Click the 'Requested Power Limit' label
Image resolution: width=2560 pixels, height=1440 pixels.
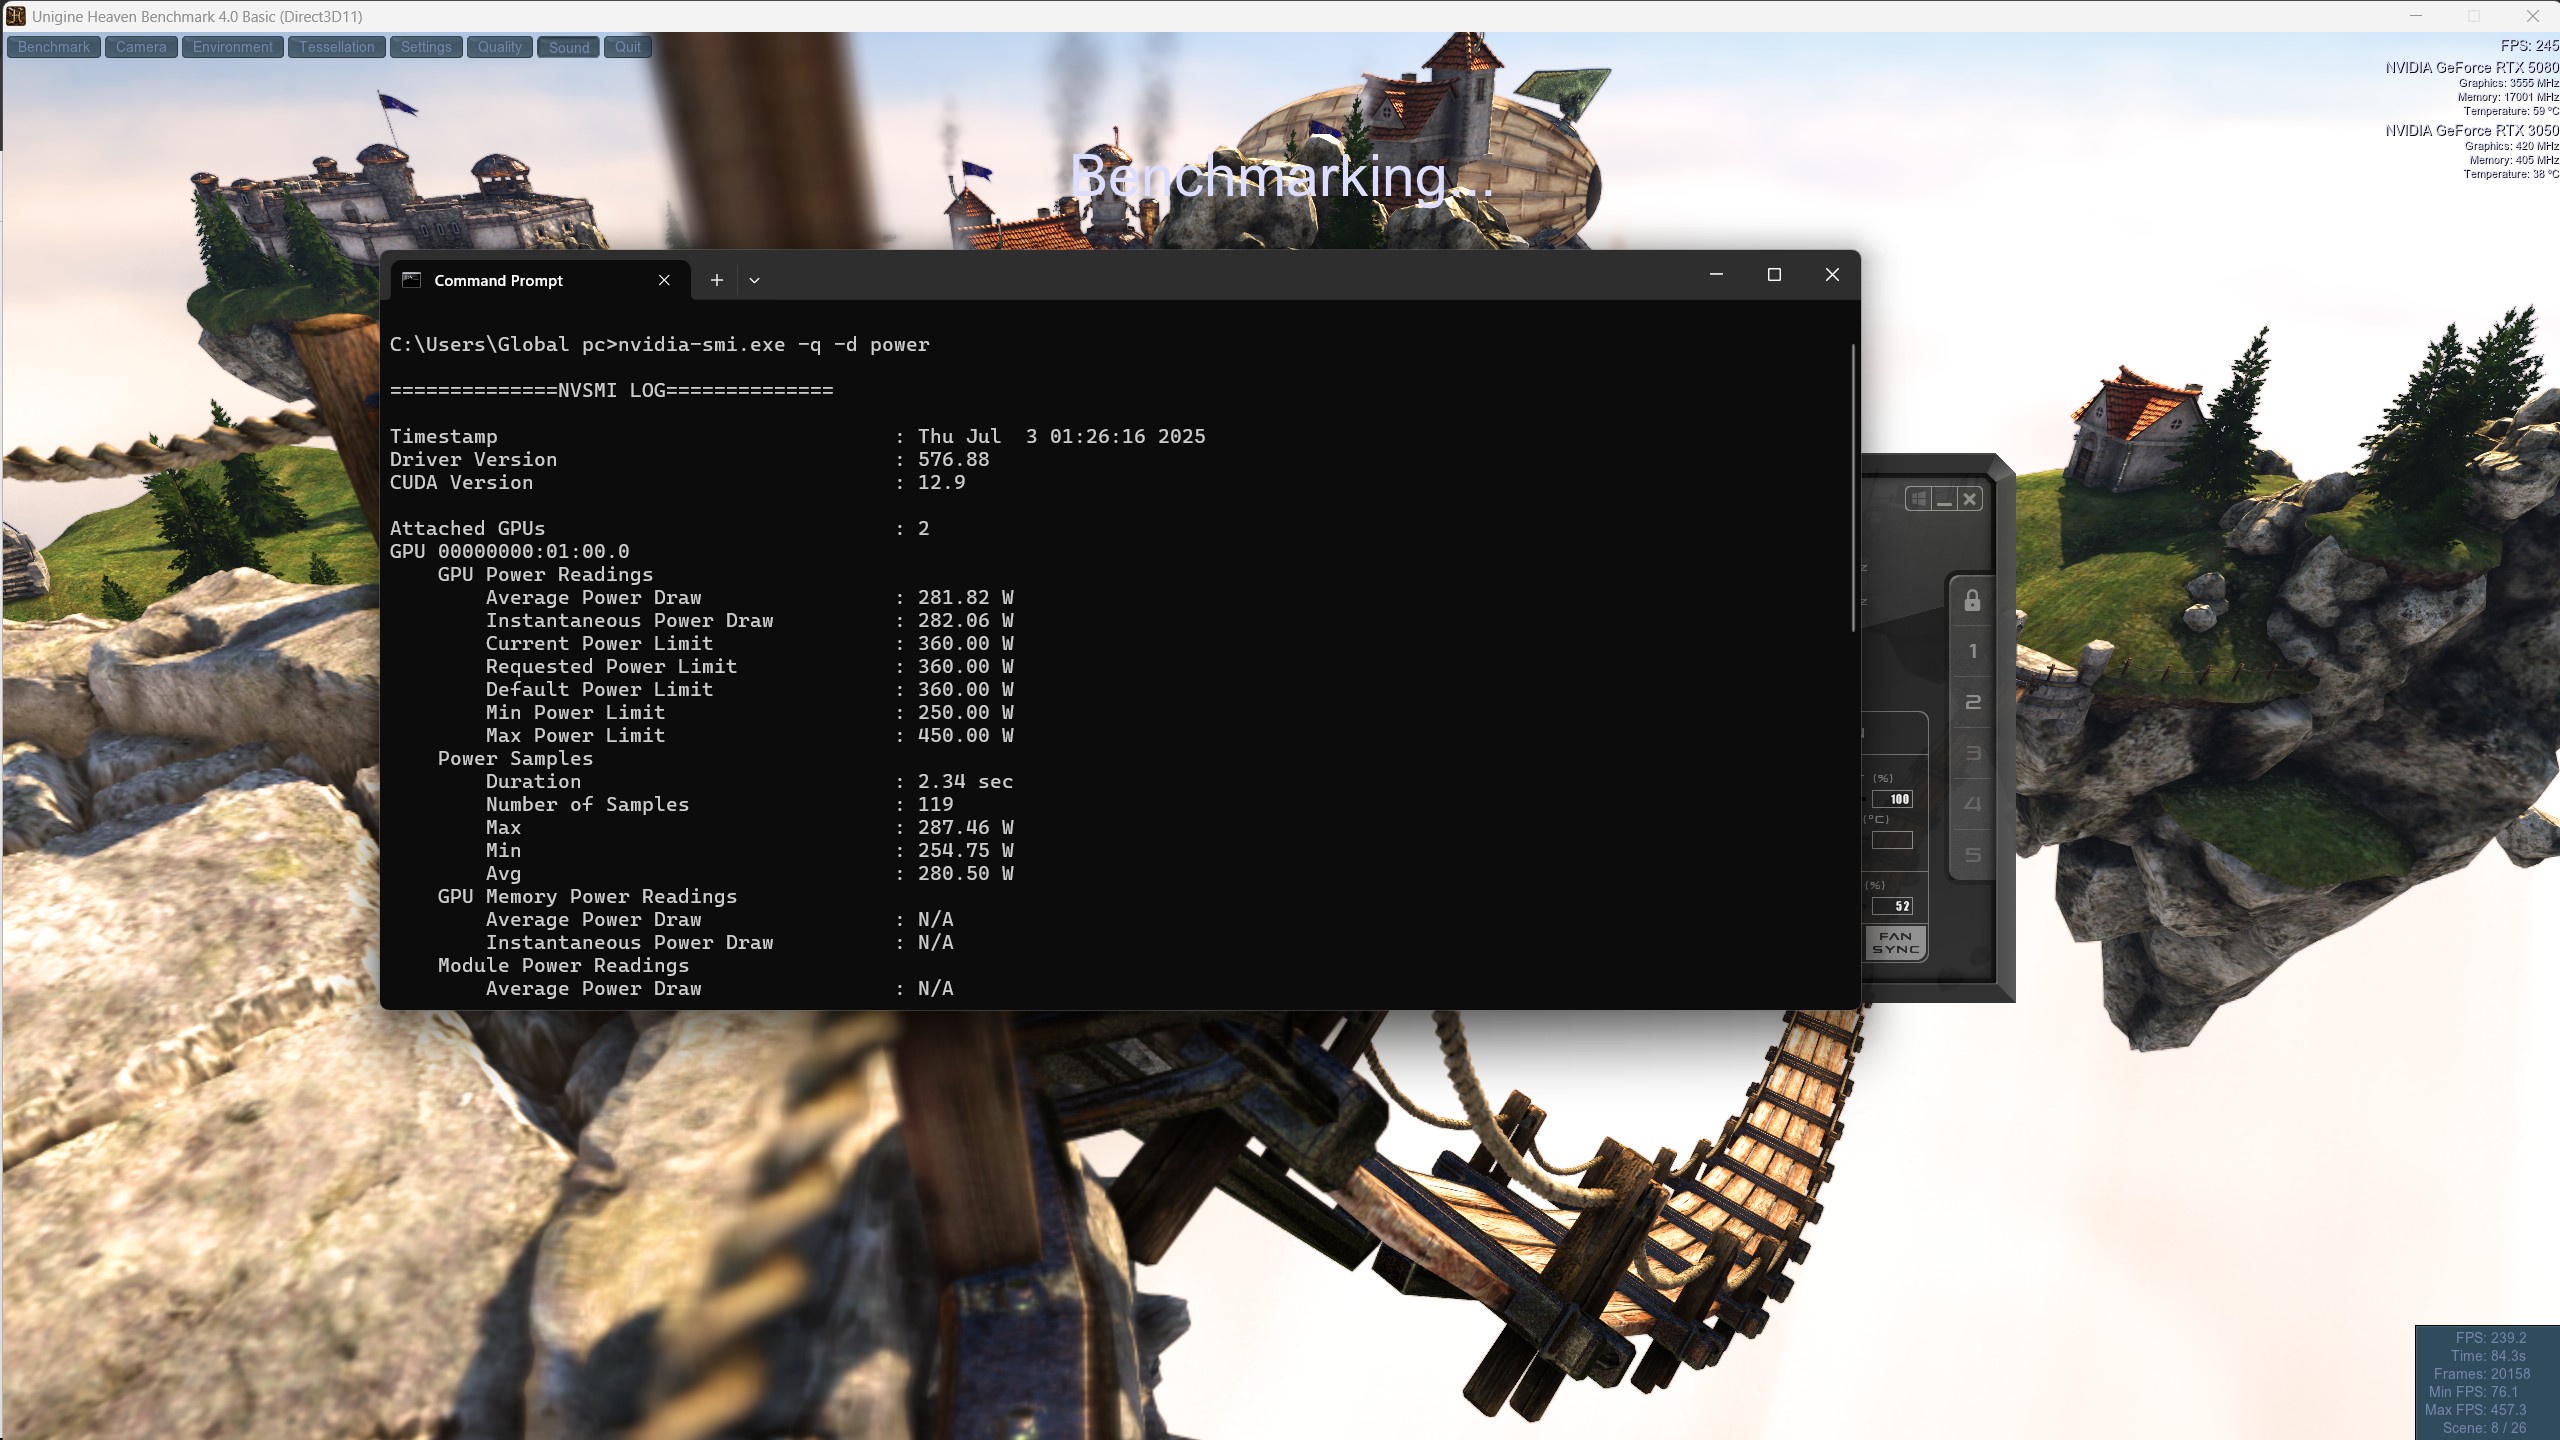pyautogui.click(x=612, y=667)
